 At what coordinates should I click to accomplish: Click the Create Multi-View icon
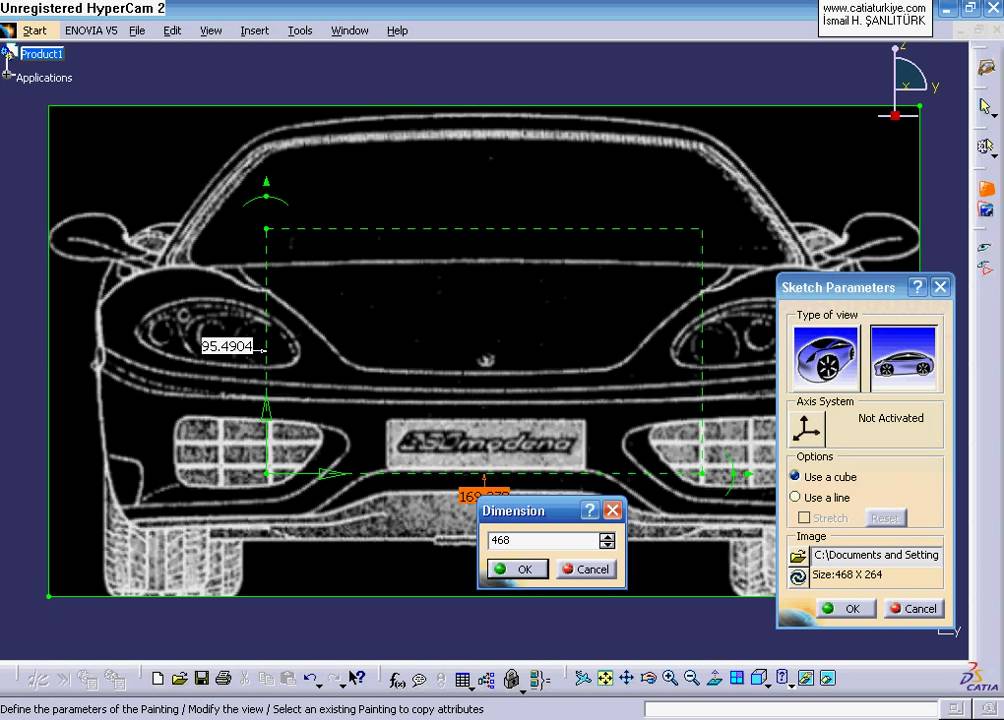coord(736,678)
